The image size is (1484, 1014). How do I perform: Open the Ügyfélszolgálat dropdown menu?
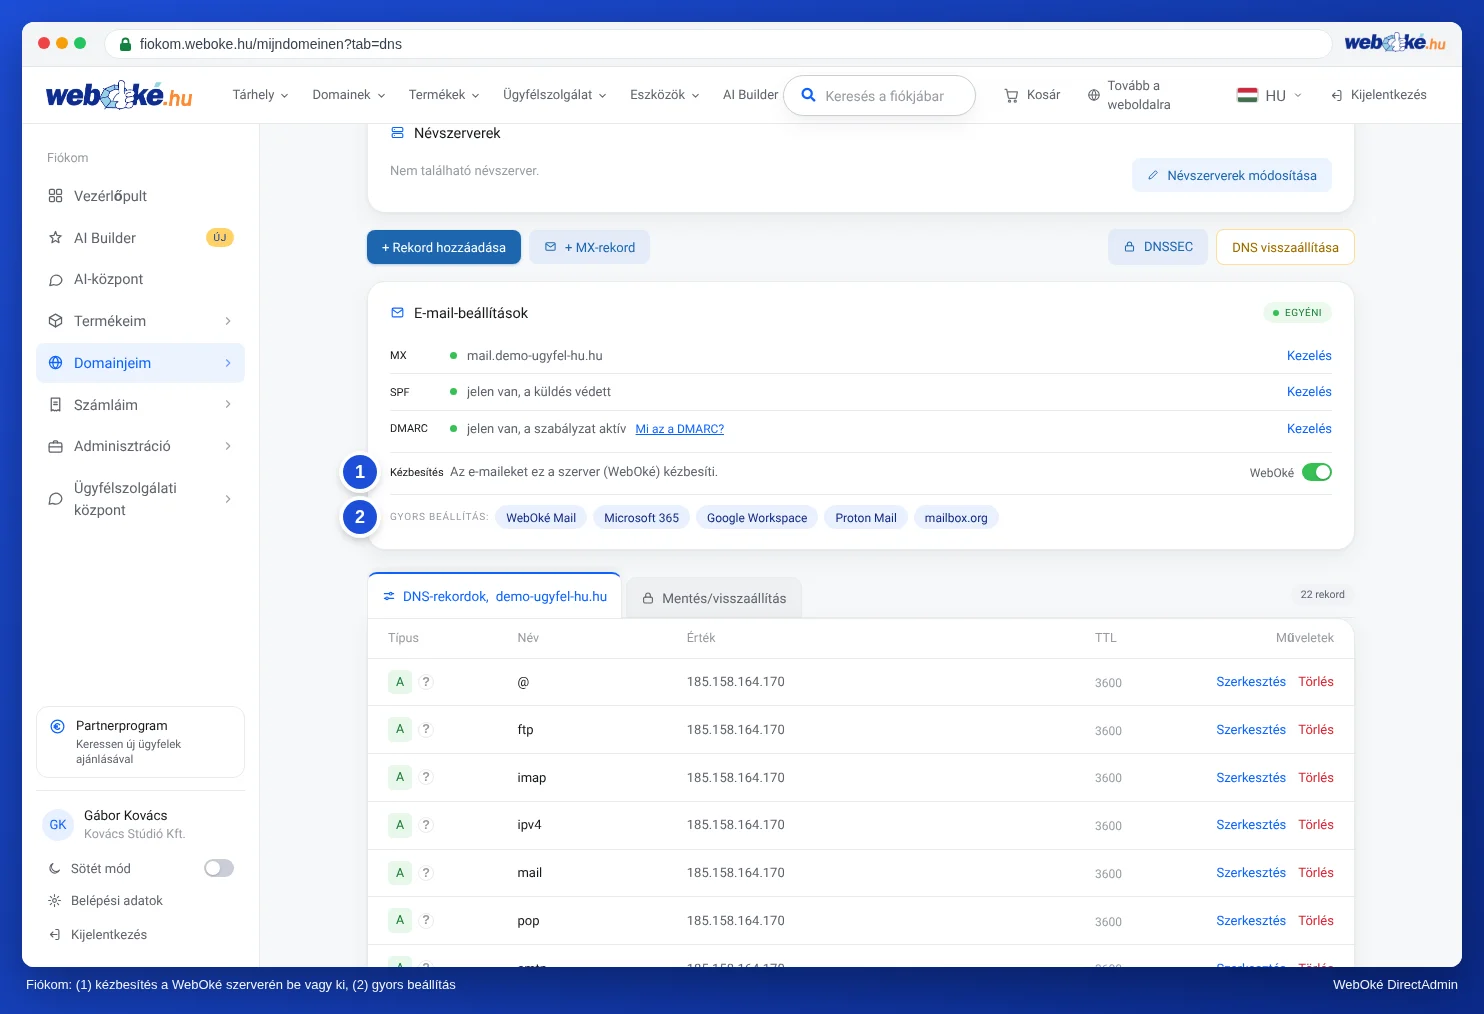pyautogui.click(x=555, y=95)
